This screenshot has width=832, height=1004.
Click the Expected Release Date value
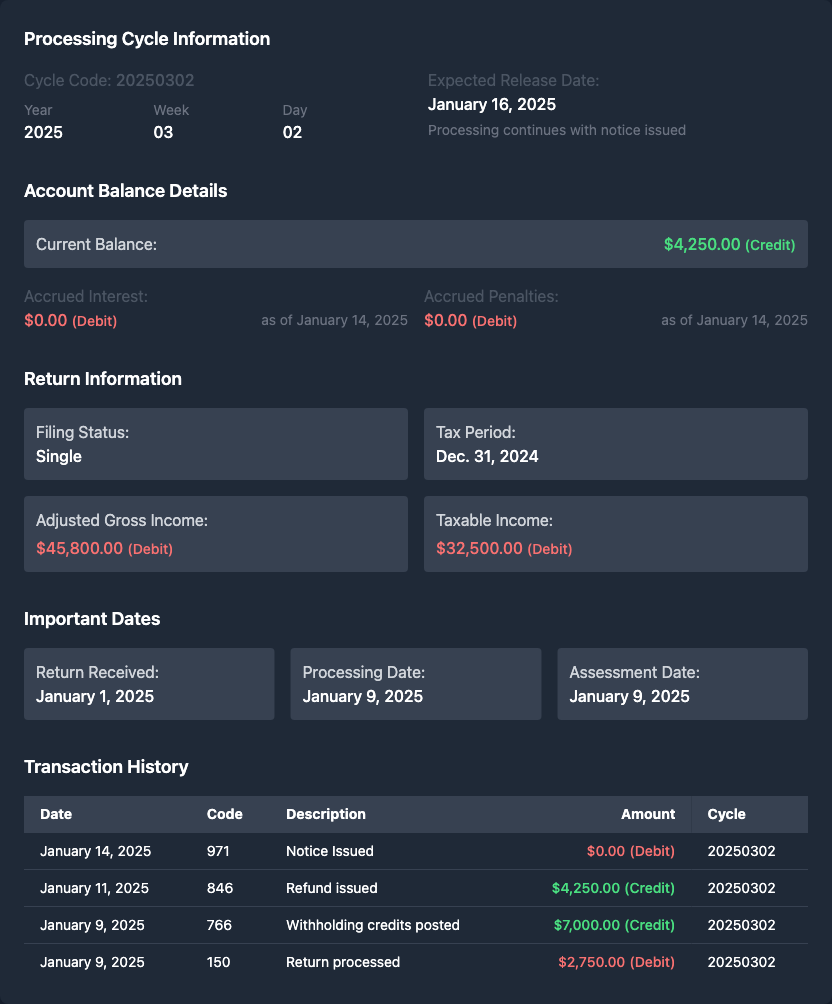[491, 104]
